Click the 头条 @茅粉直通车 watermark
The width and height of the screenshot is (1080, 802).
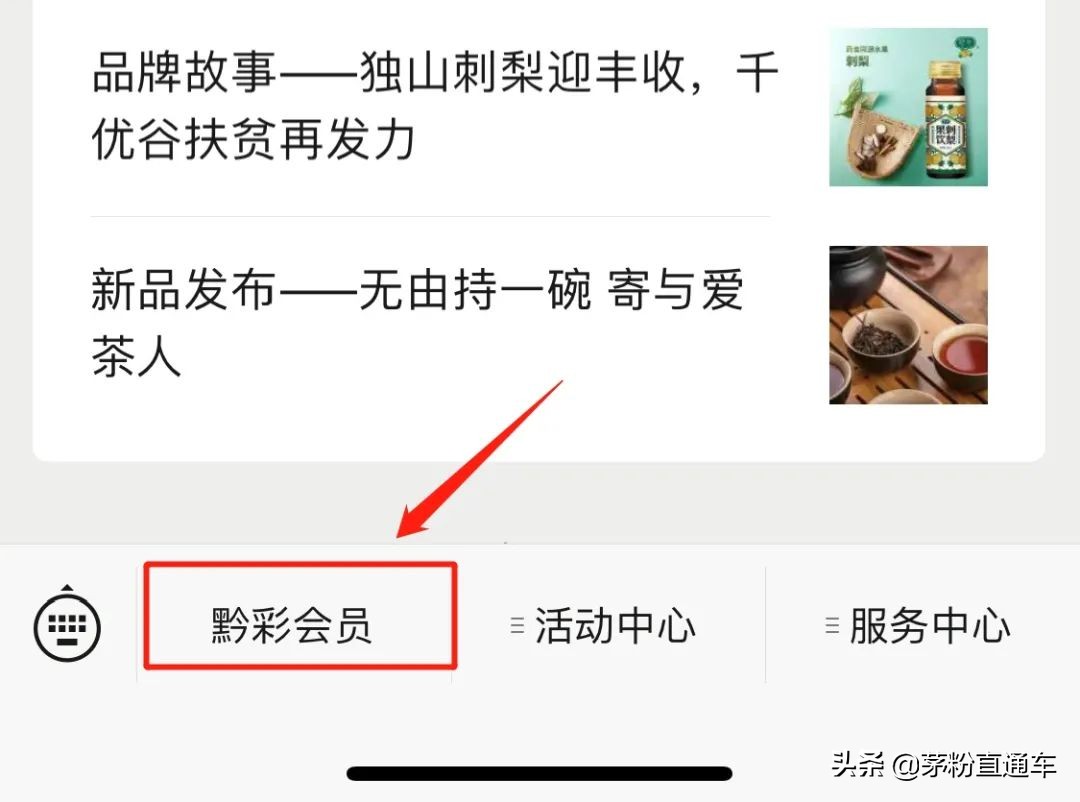click(x=944, y=765)
